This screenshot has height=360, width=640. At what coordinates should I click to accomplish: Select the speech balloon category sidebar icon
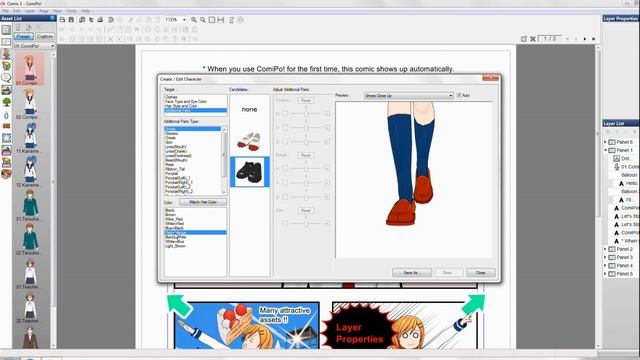6,78
